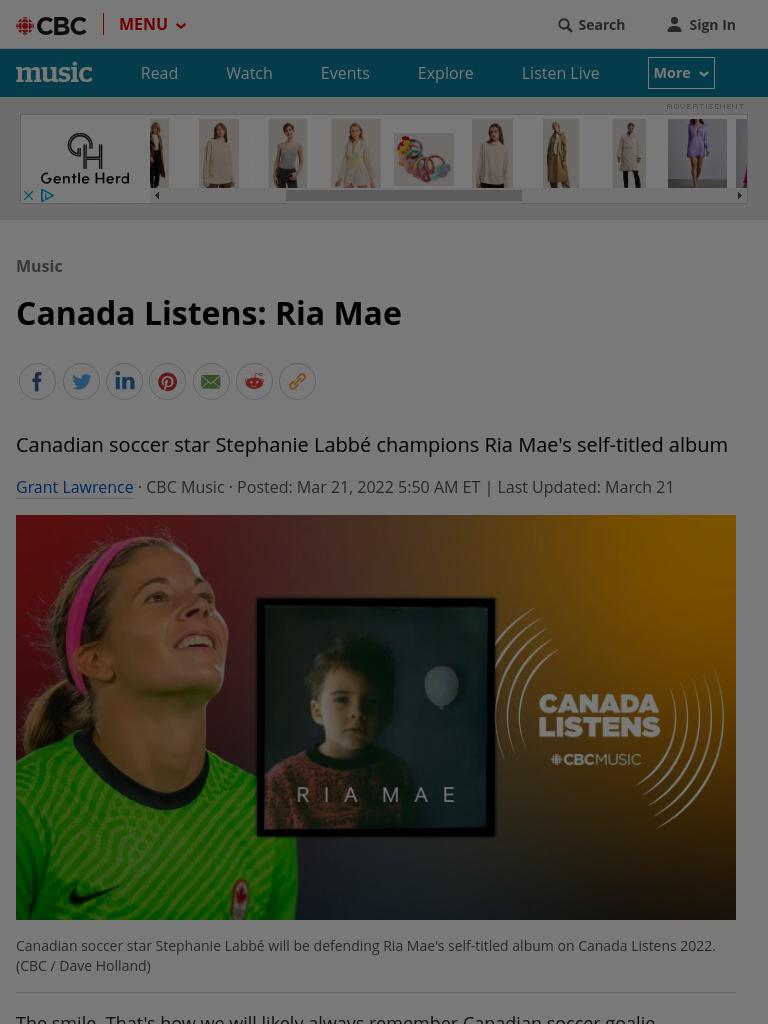Open Grant Lawrence author link
The height and width of the screenshot is (1024, 768).
74,487
